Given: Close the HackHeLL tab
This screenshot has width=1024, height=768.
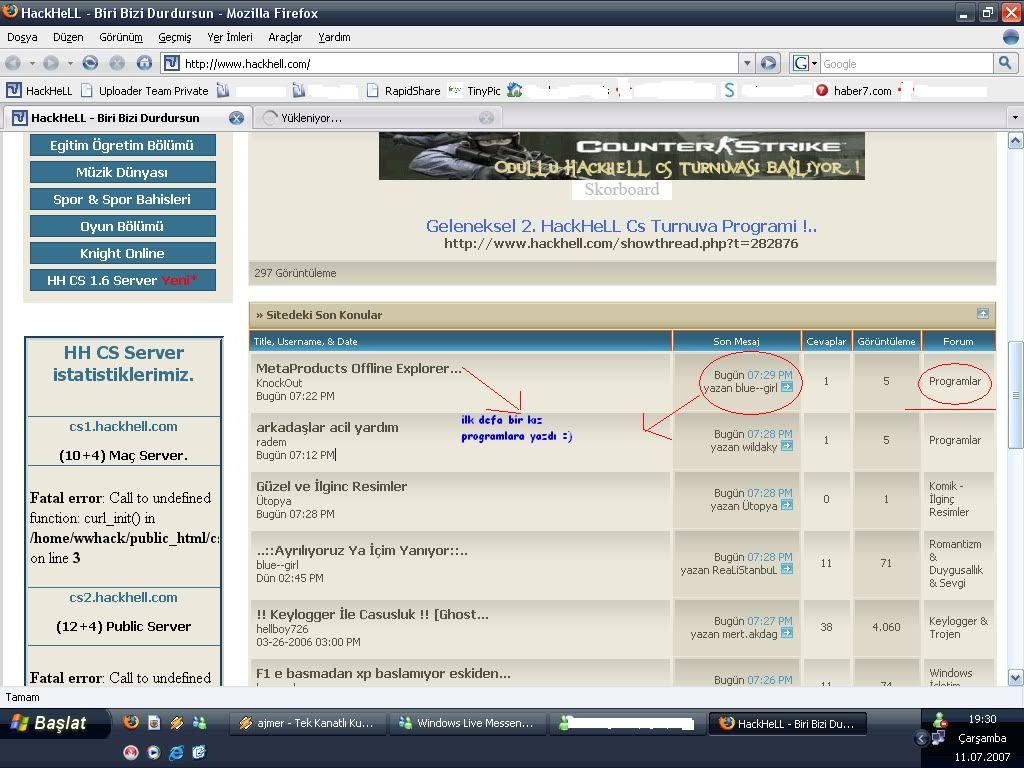Looking at the screenshot, I should [x=236, y=118].
